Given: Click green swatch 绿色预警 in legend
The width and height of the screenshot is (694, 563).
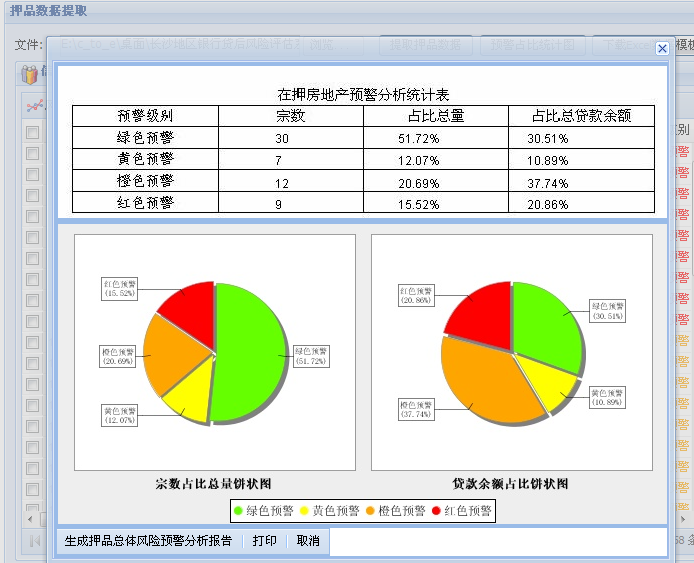Looking at the screenshot, I should (x=238, y=511).
